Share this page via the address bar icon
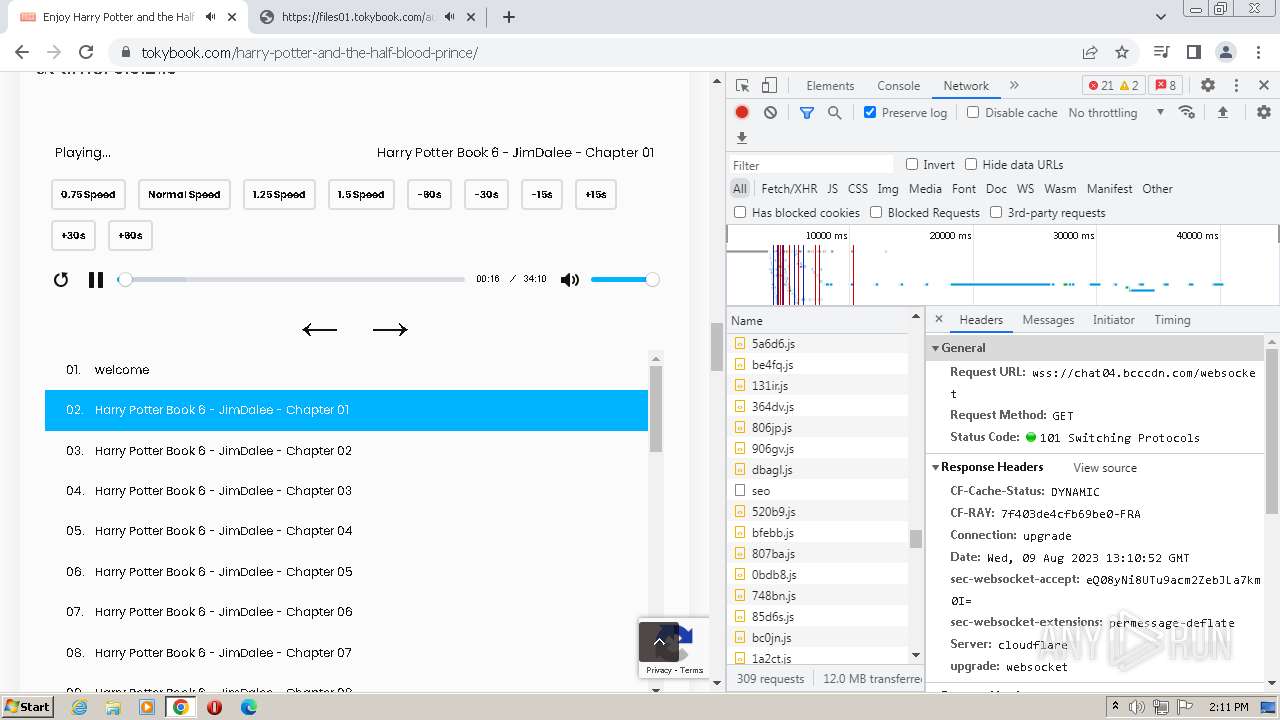This screenshot has height=720, width=1280. click(x=1089, y=52)
